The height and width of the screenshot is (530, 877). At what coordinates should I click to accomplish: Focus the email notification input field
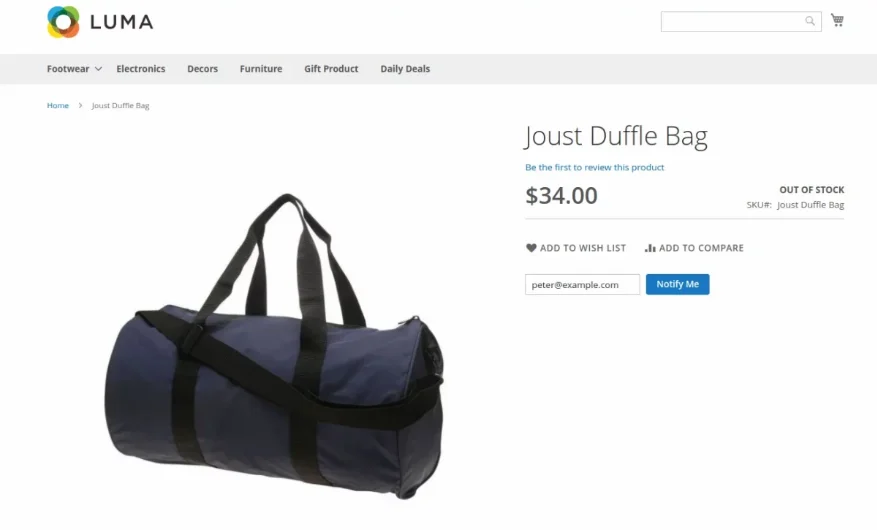(x=582, y=284)
